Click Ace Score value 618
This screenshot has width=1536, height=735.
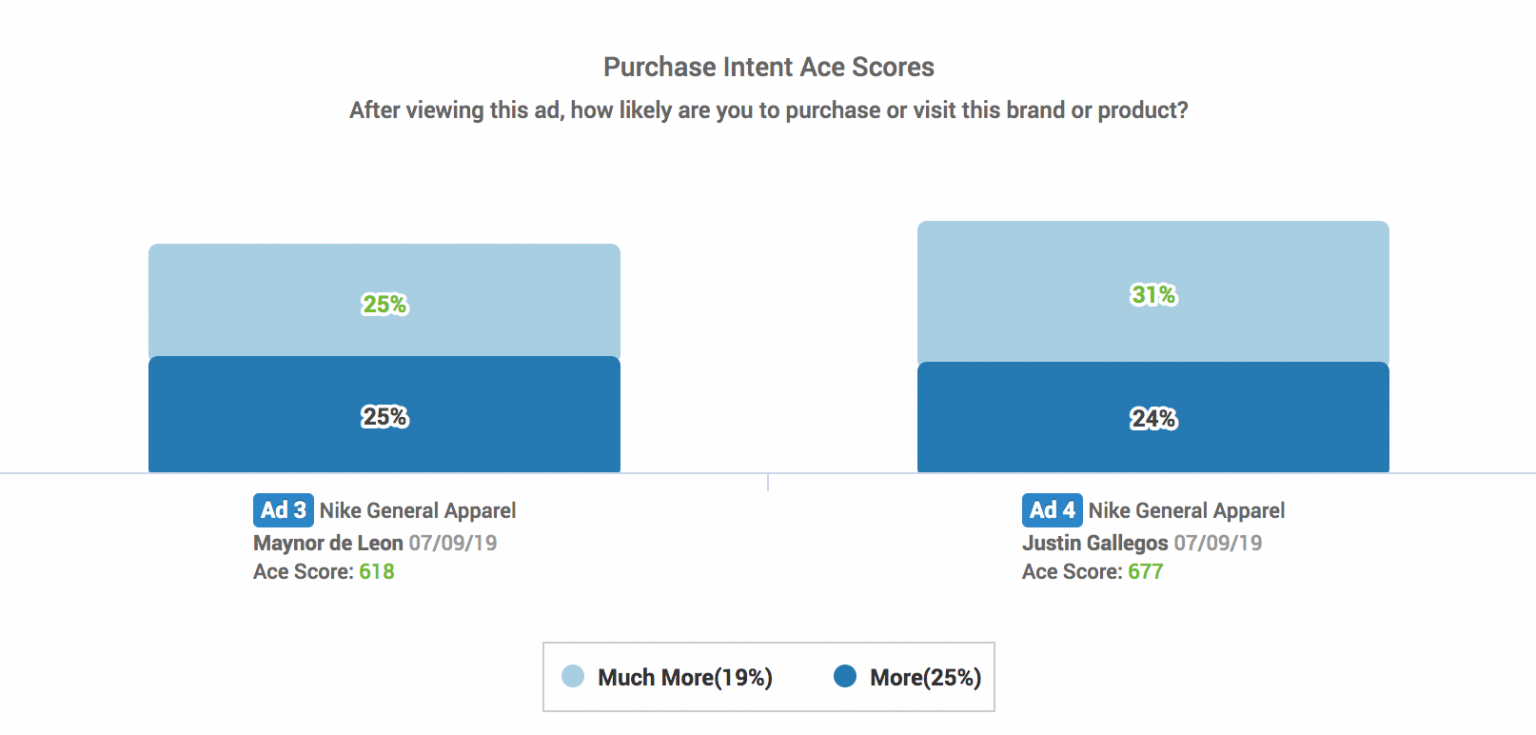click(377, 572)
